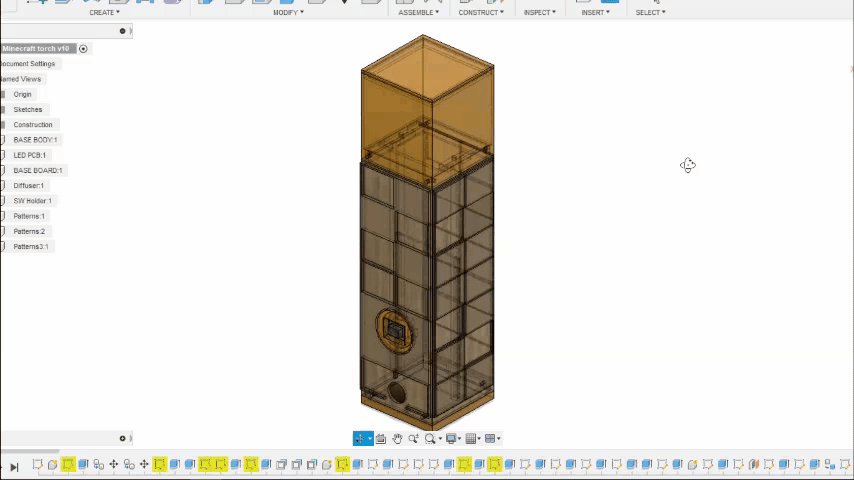Select Named Views in the browser
Screen dimensions: 854x480
coord(21,79)
